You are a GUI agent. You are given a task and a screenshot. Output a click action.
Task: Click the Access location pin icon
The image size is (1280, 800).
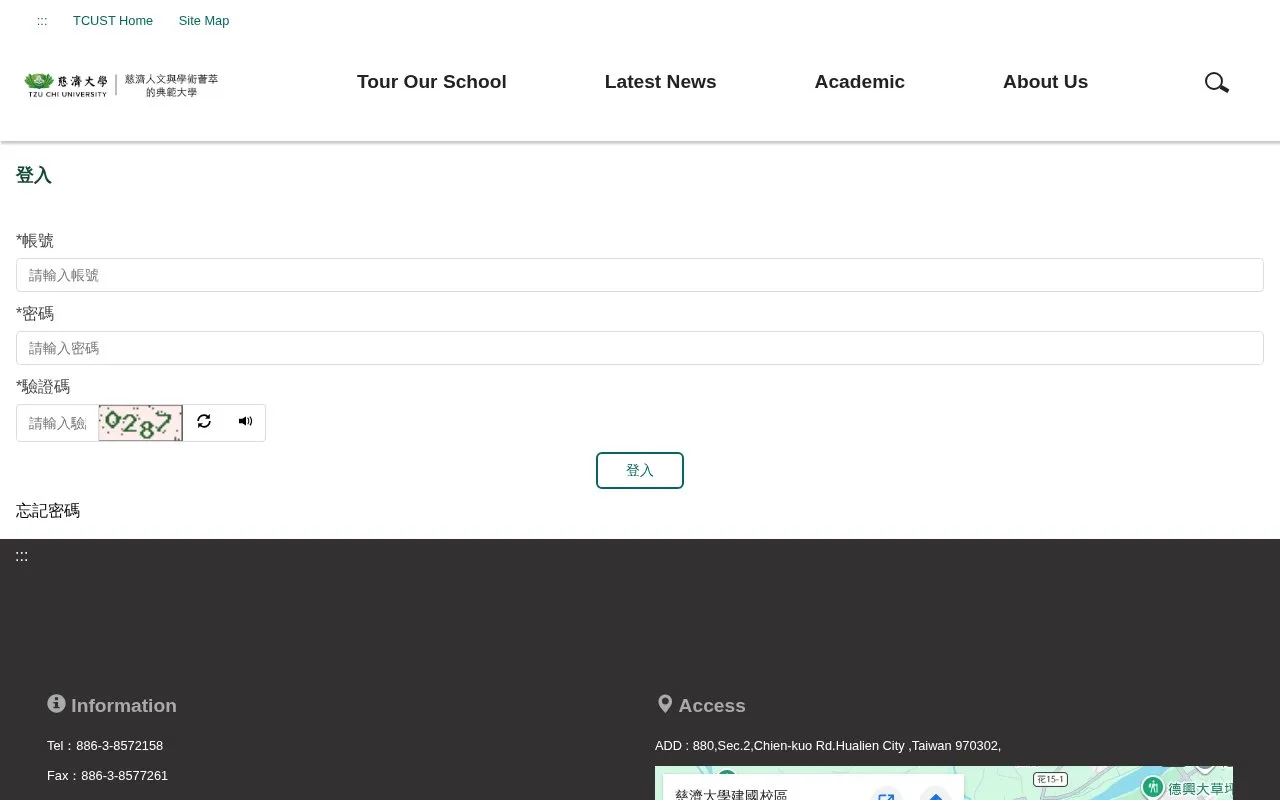click(x=665, y=704)
